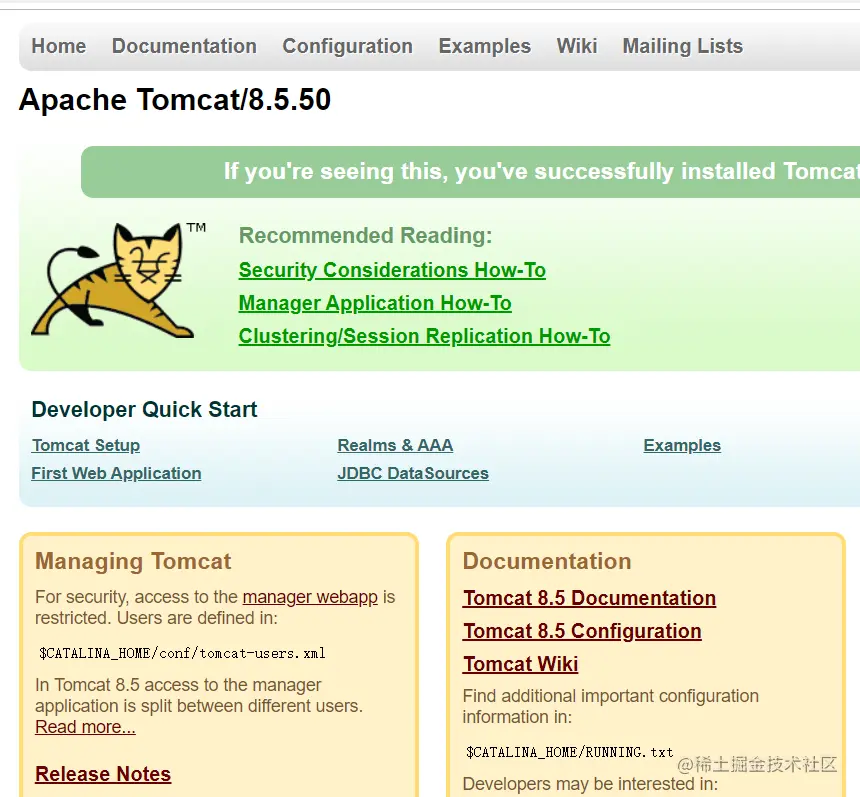This screenshot has height=797, width=860.
Task: Follow the Tomcat Setup link
Action: 86,445
